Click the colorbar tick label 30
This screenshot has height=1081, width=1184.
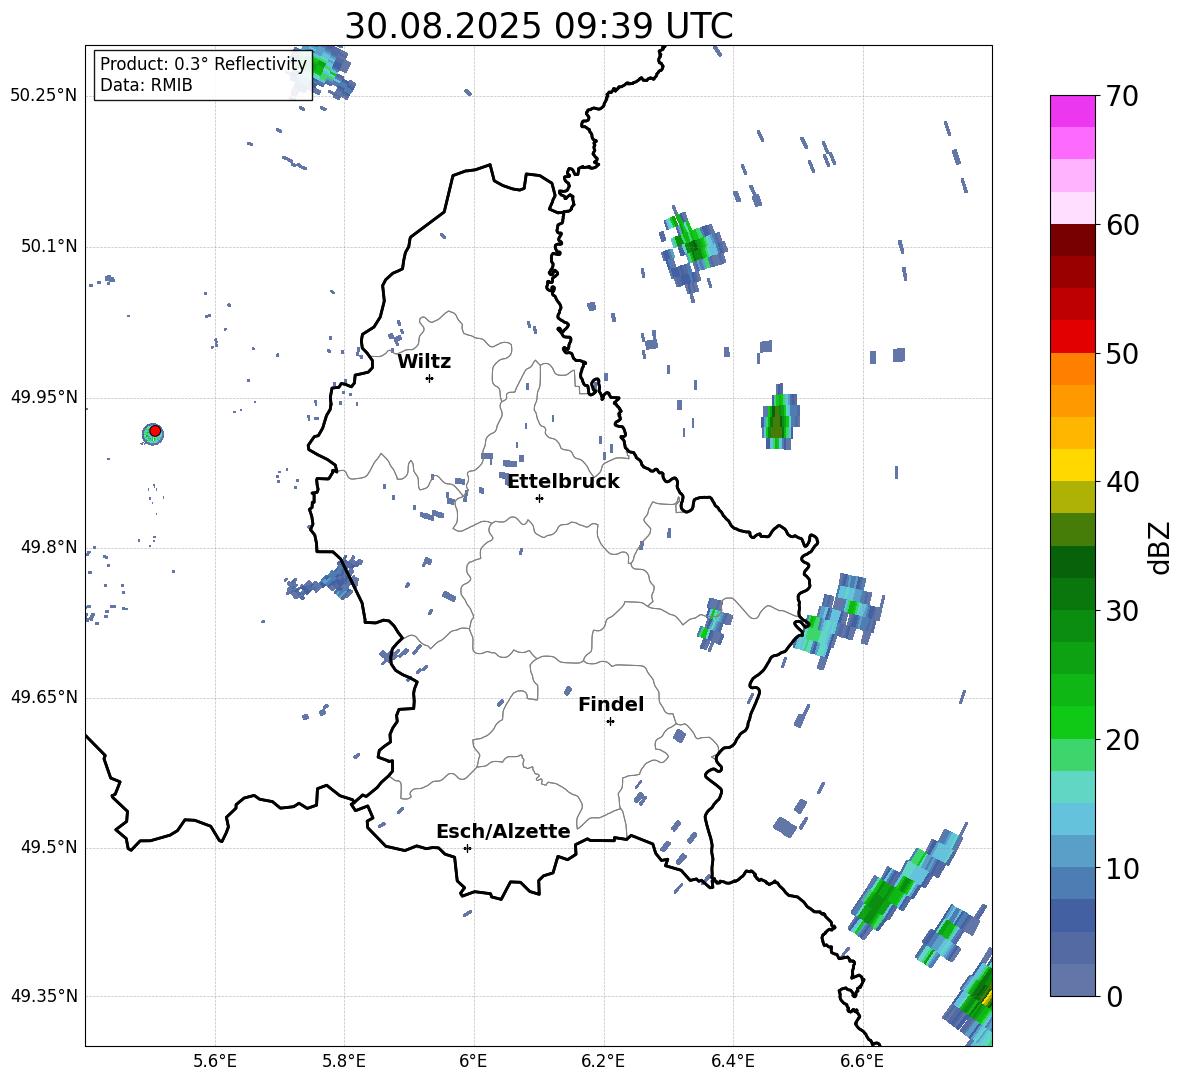point(1123,611)
